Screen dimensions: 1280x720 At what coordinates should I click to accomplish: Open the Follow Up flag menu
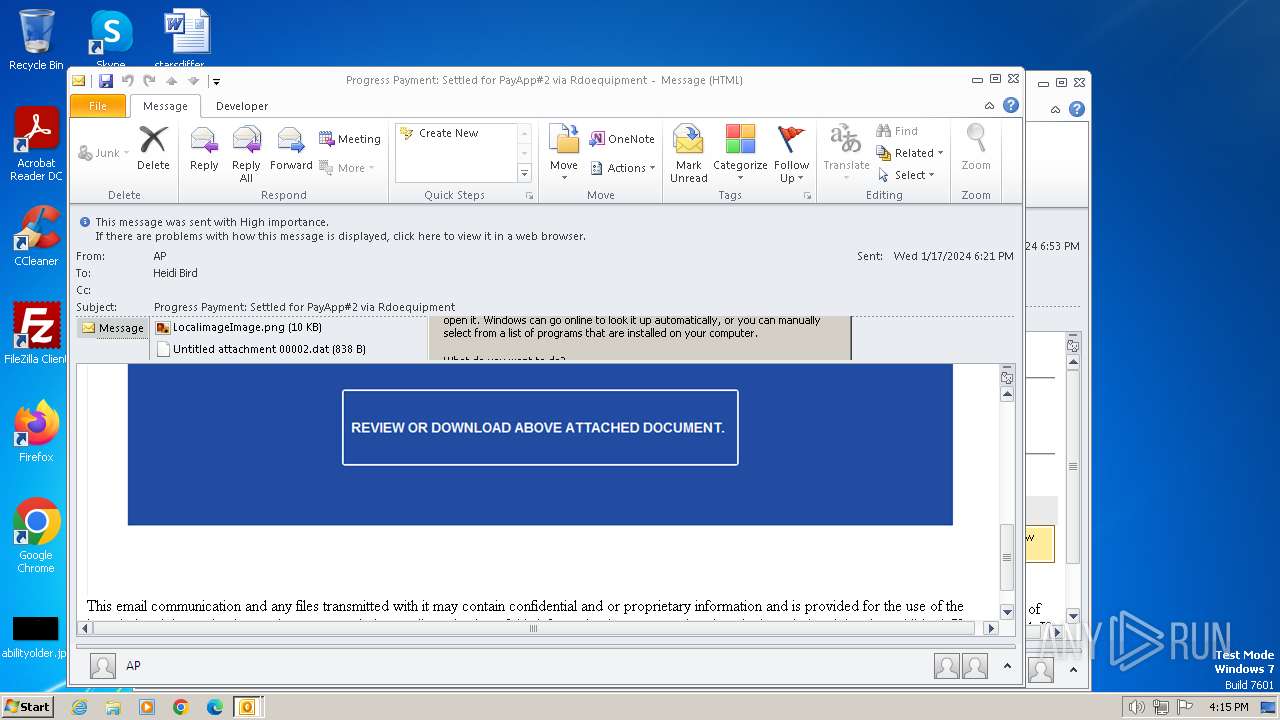pyautogui.click(x=791, y=154)
